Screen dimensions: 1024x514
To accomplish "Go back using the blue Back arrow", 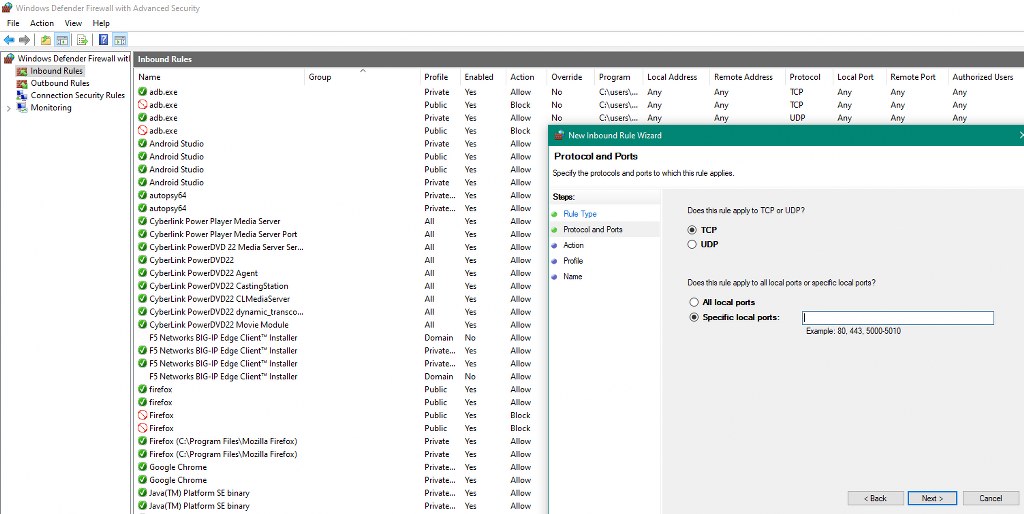I will [x=9, y=40].
